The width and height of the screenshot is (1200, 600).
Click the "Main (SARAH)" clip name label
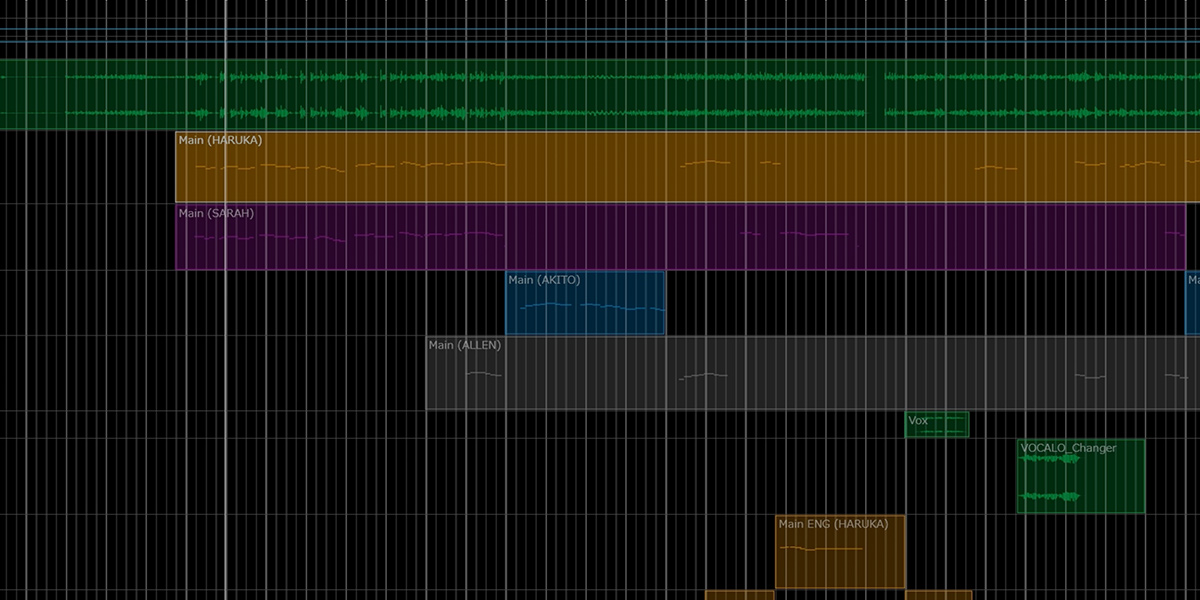click(216, 213)
